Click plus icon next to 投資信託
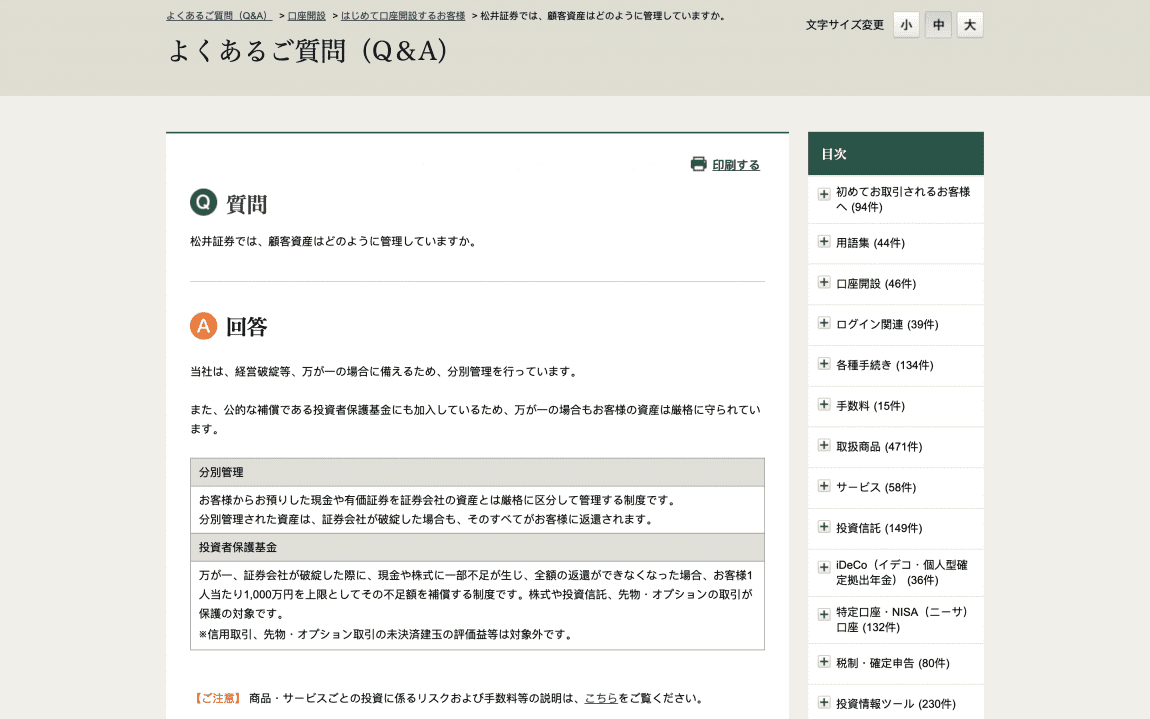The height and width of the screenshot is (719, 1150). tap(824, 527)
